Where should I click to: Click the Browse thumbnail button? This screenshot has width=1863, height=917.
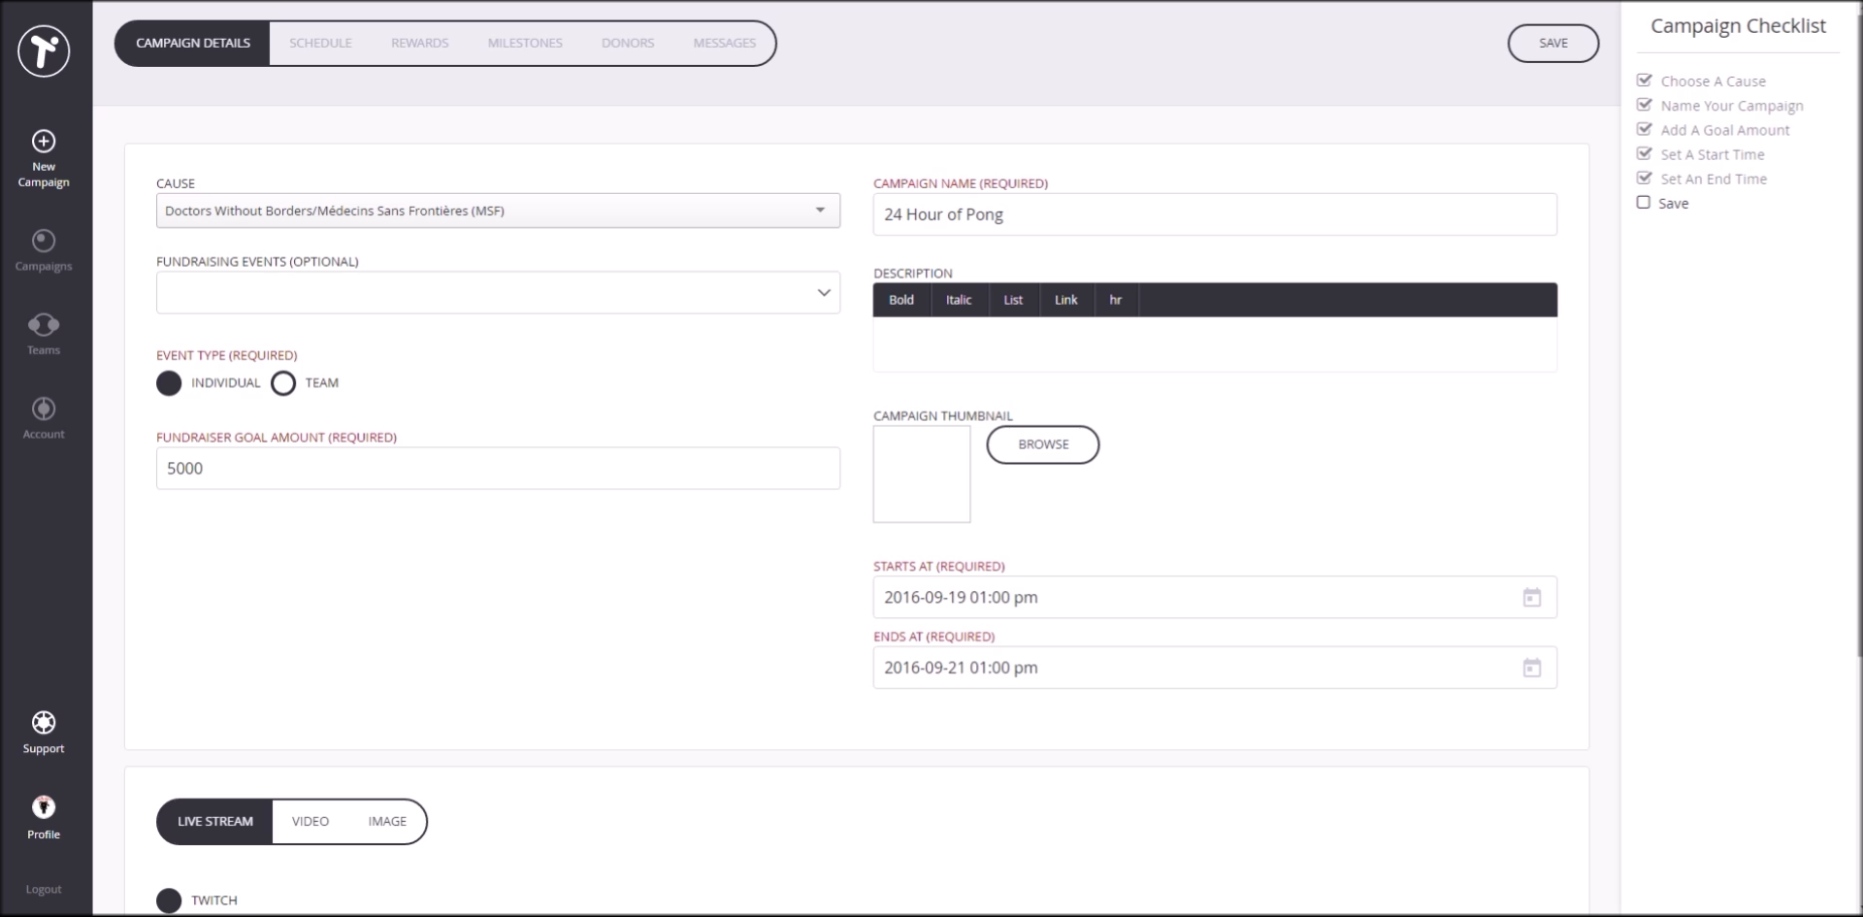[x=1043, y=444]
